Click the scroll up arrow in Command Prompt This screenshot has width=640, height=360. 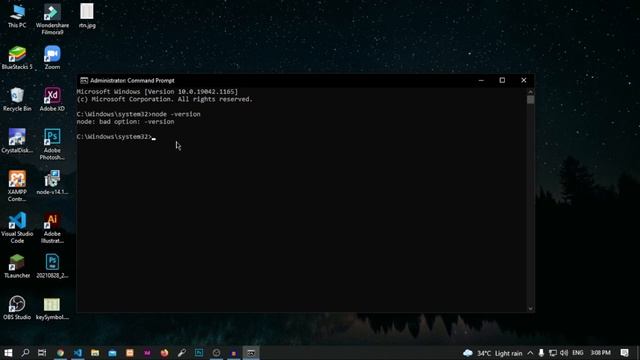coord(531,91)
